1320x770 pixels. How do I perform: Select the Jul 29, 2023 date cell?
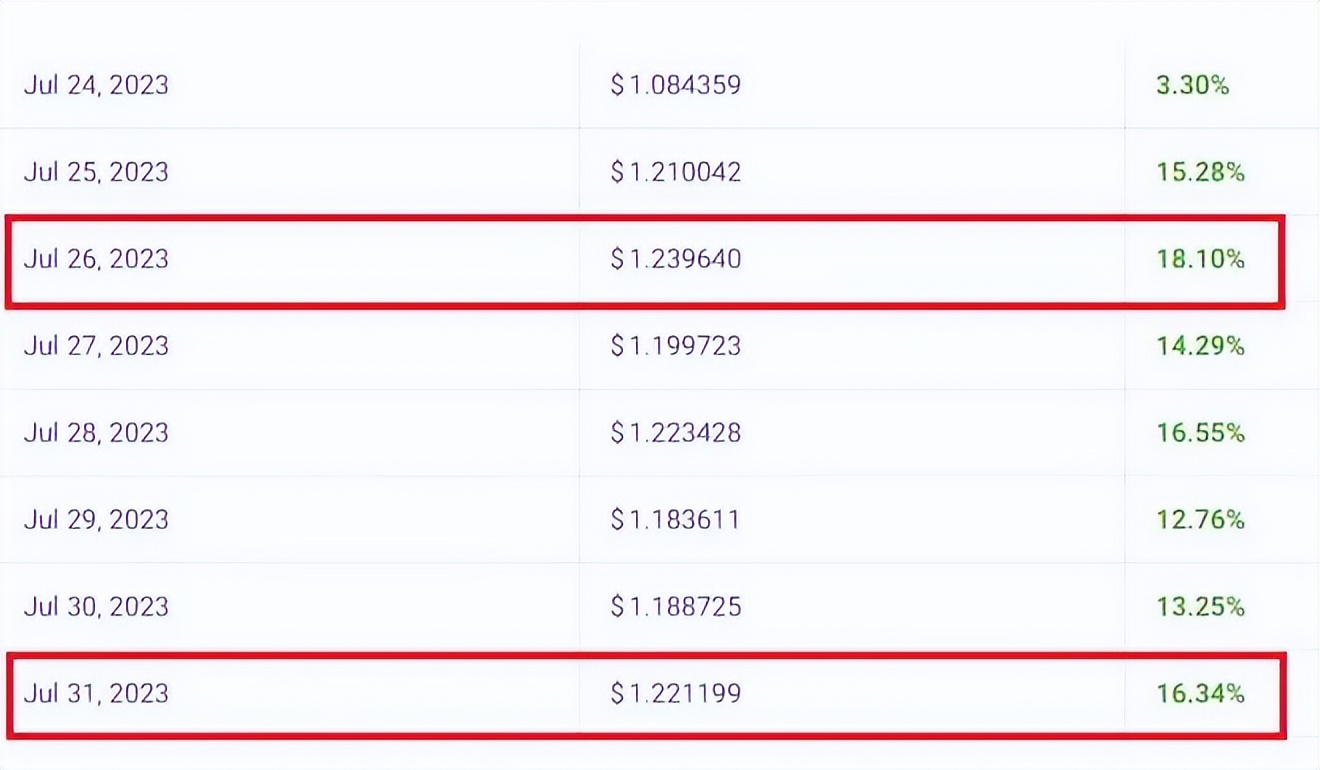(x=96, y=520)
